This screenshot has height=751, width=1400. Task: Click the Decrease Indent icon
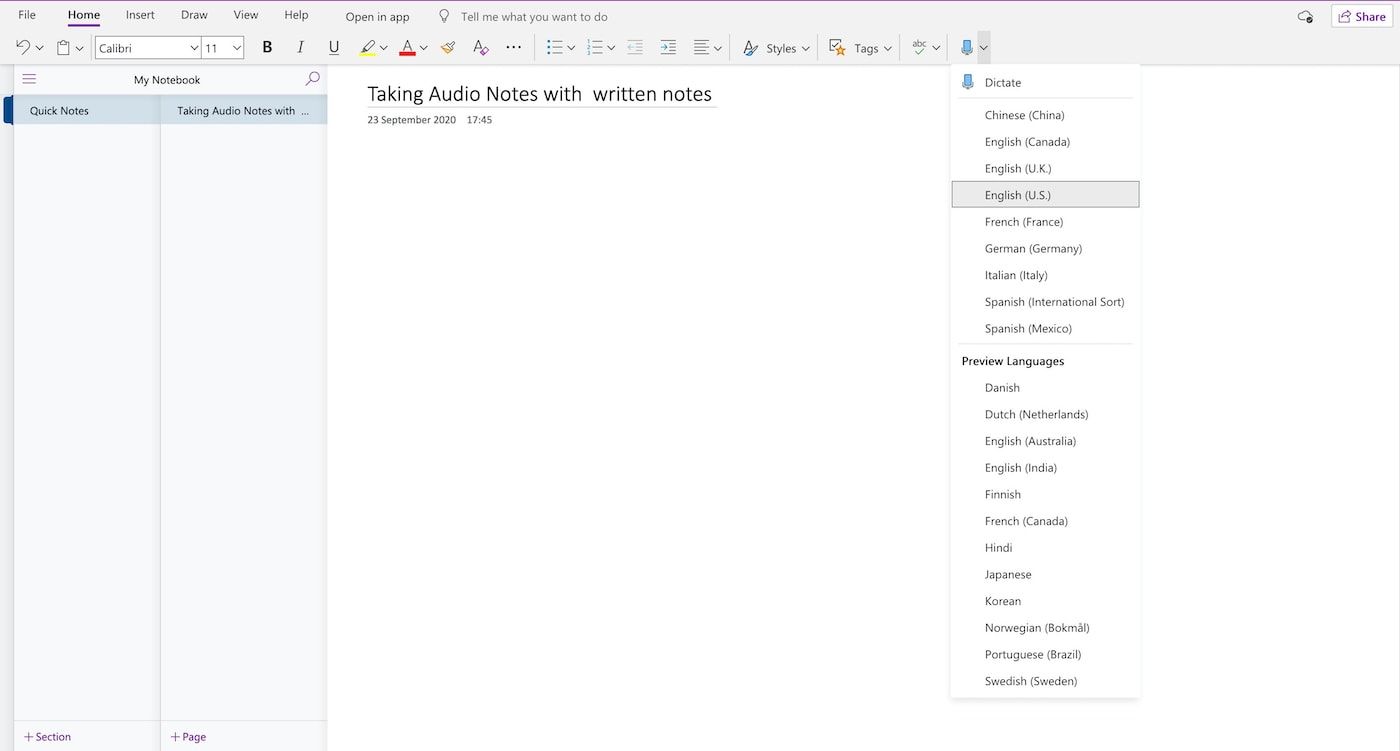click(634, 47)
